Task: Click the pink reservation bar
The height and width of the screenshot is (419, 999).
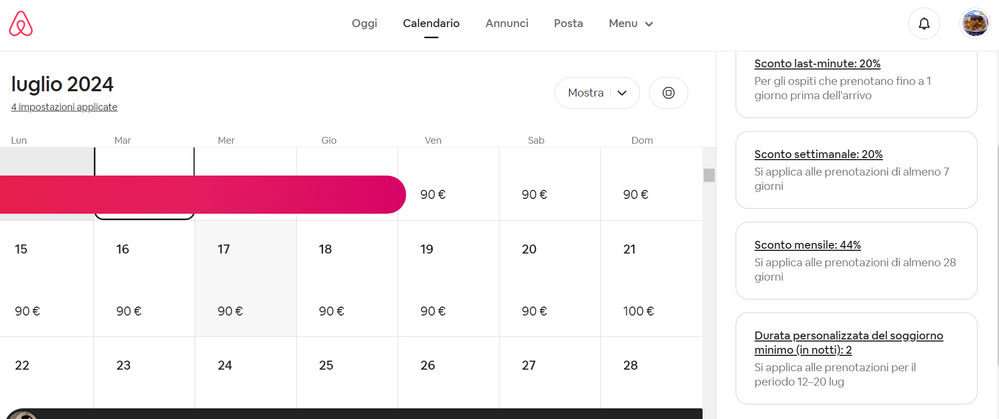Action: [x=200, y=195]
